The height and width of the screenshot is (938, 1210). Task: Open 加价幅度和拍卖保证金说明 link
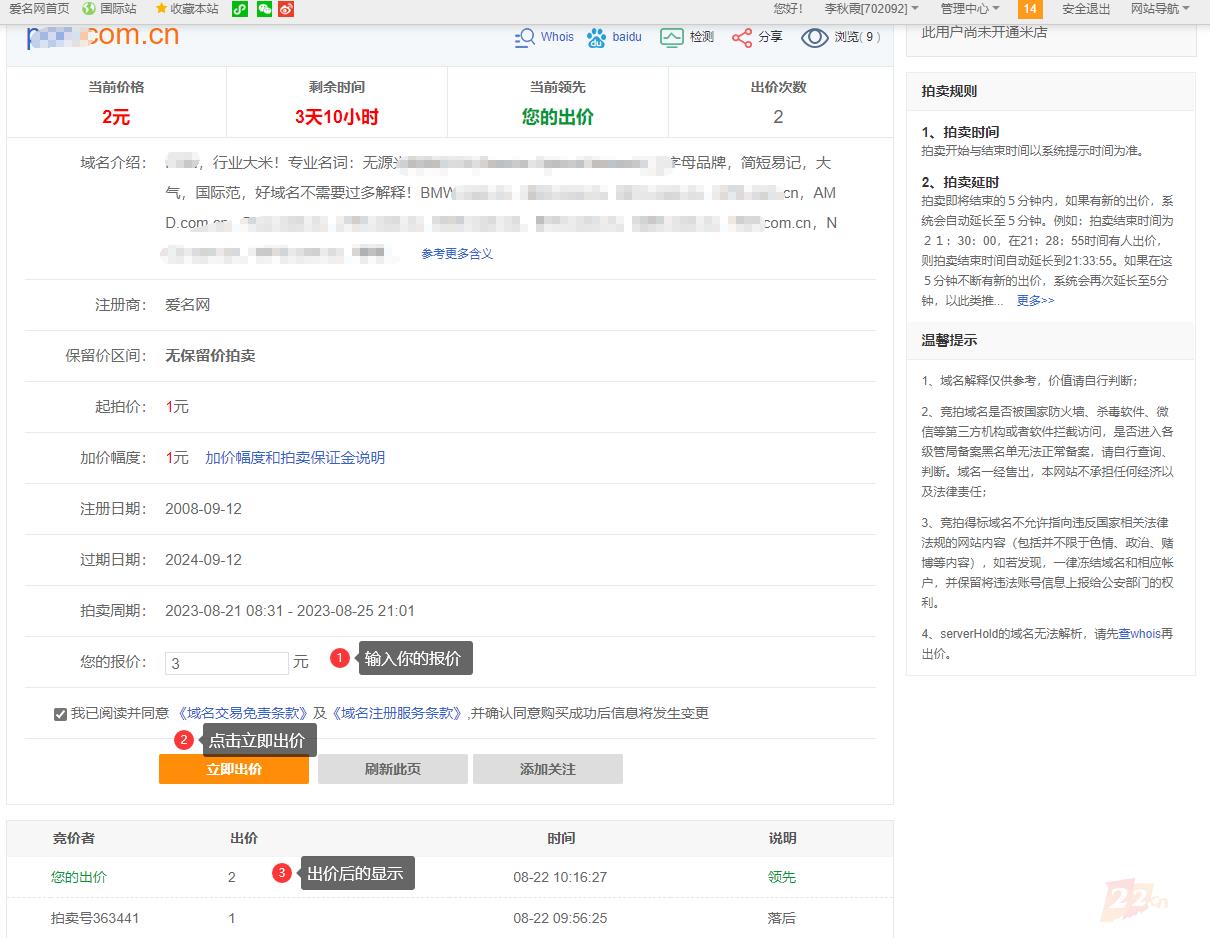click(295, 458)
